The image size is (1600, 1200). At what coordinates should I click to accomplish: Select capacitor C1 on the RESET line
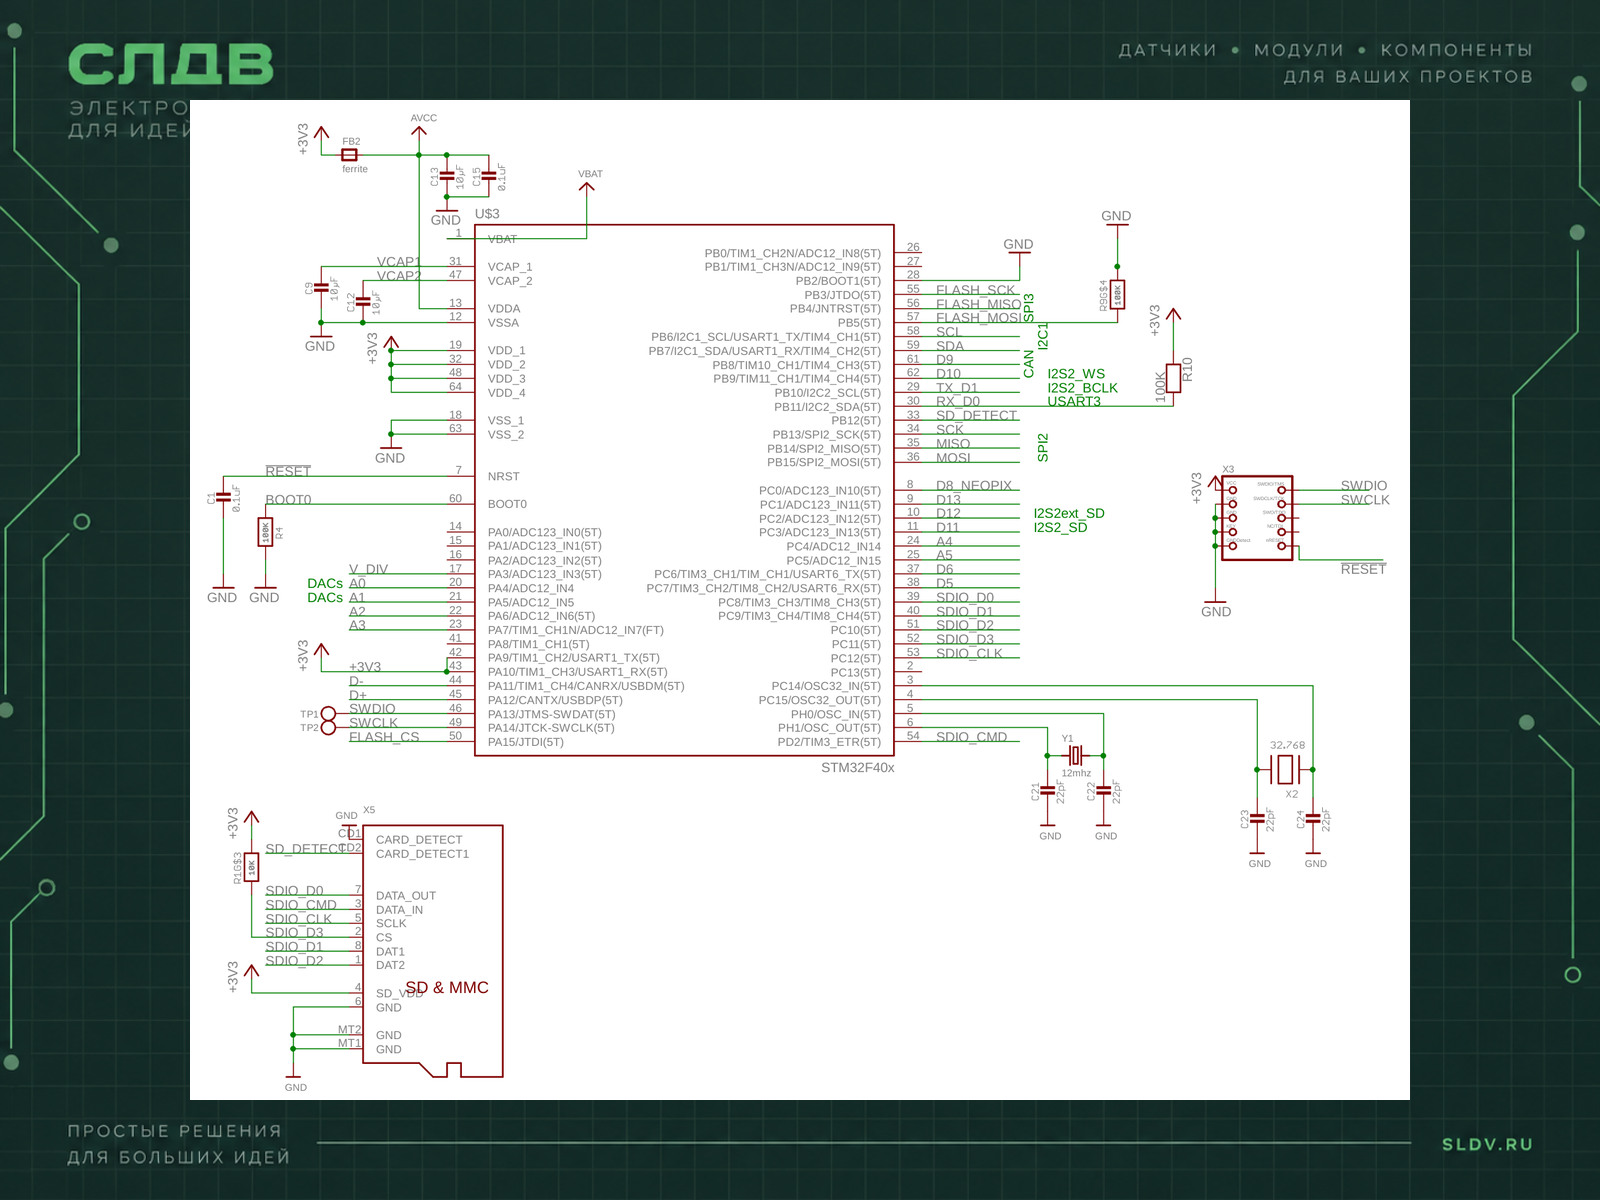(x=223, y=498)
